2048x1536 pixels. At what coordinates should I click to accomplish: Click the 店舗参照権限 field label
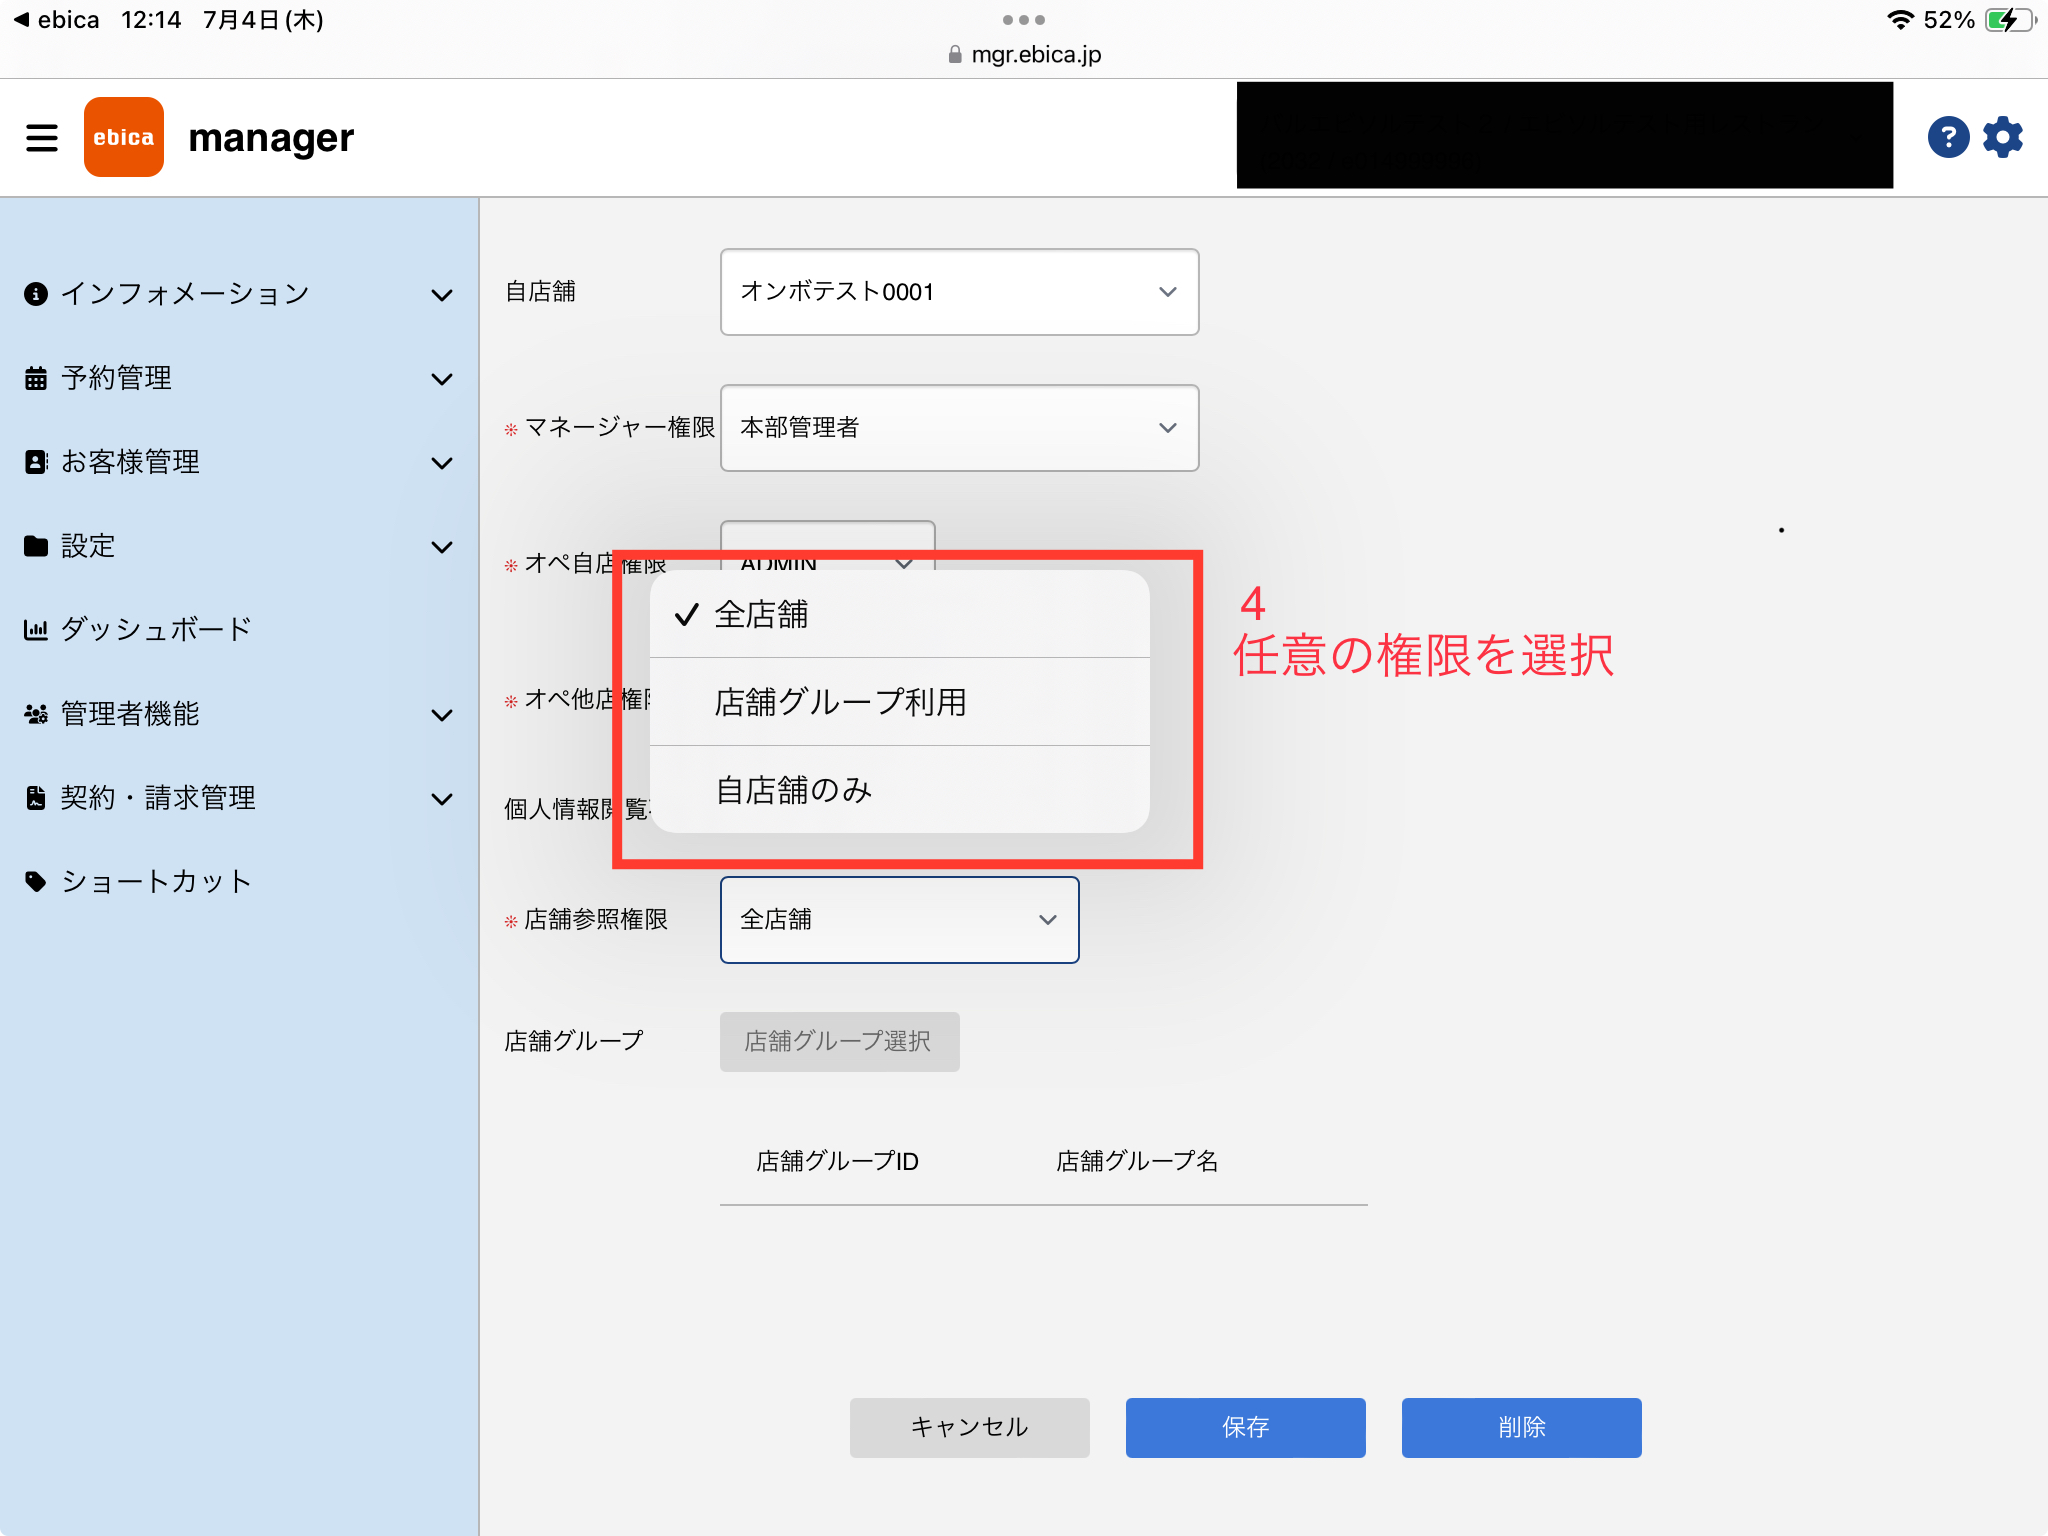tap(596, 920)
